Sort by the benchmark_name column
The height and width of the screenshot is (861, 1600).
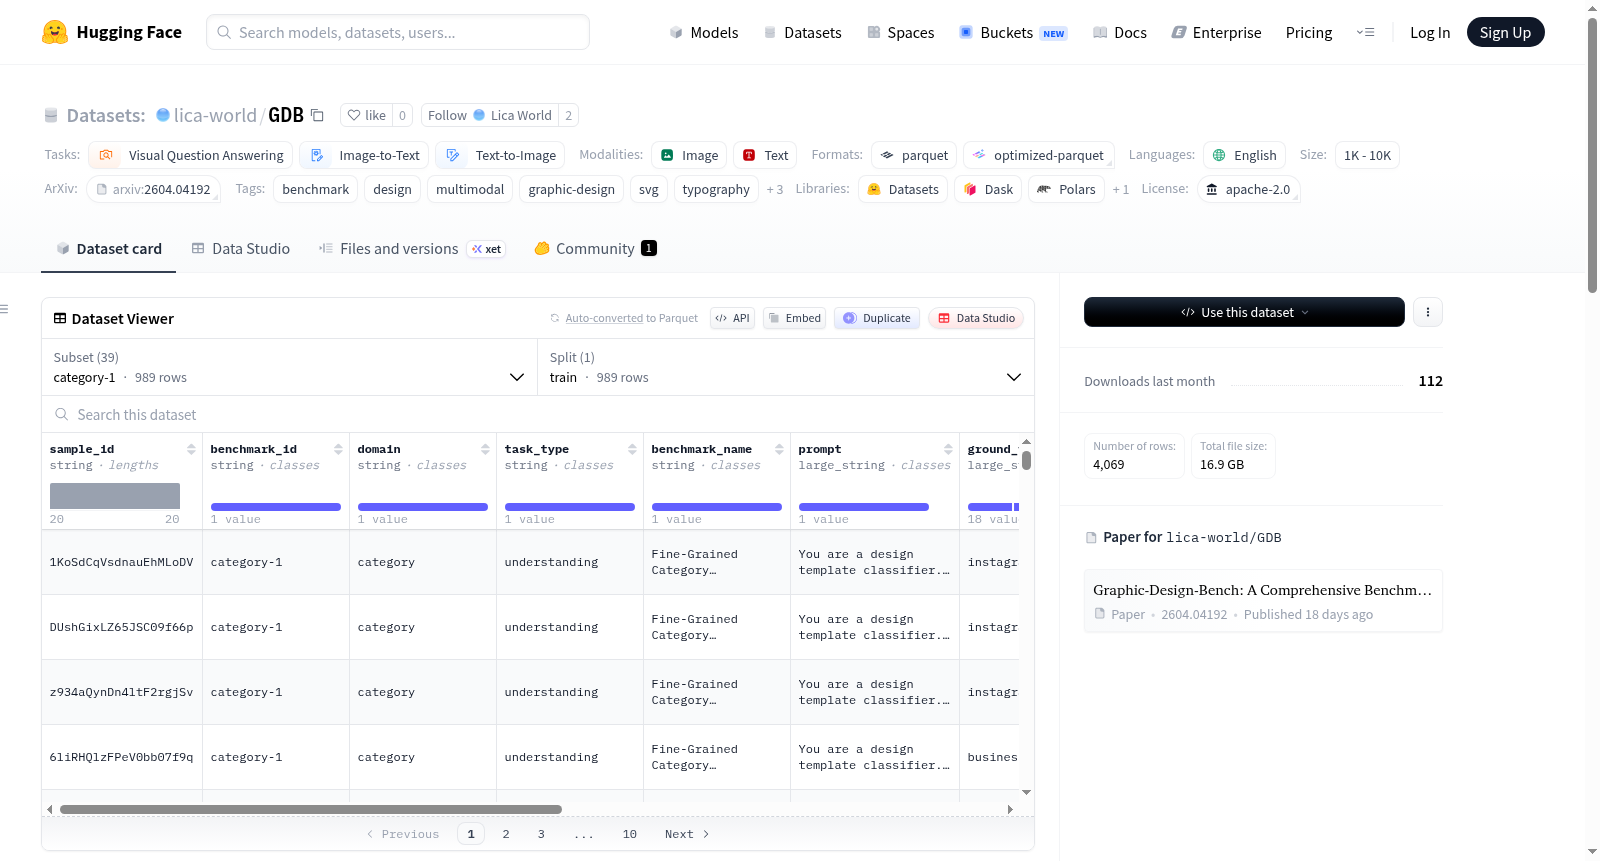[x=779, y=449]
